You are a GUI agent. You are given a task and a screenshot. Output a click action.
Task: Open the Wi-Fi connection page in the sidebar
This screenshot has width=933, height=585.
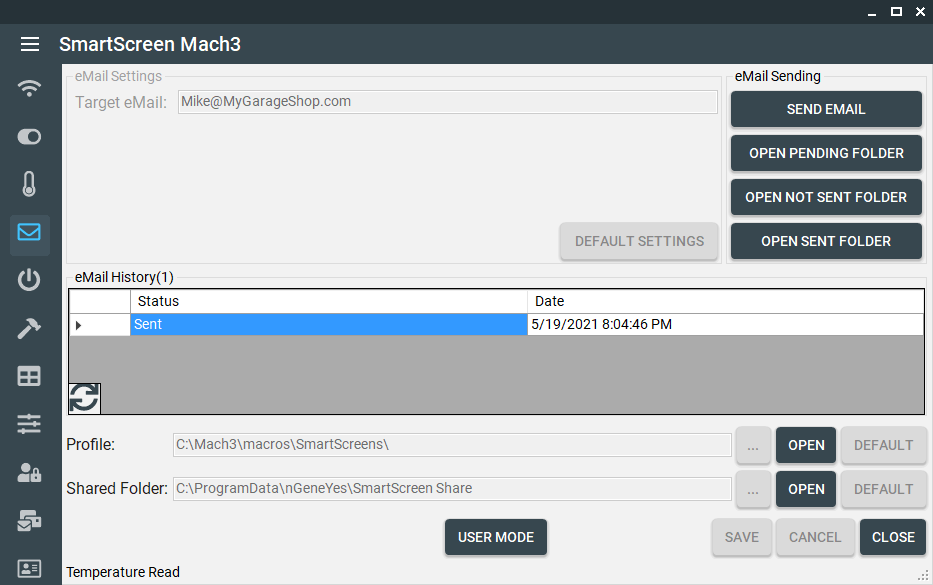[30, 89]
